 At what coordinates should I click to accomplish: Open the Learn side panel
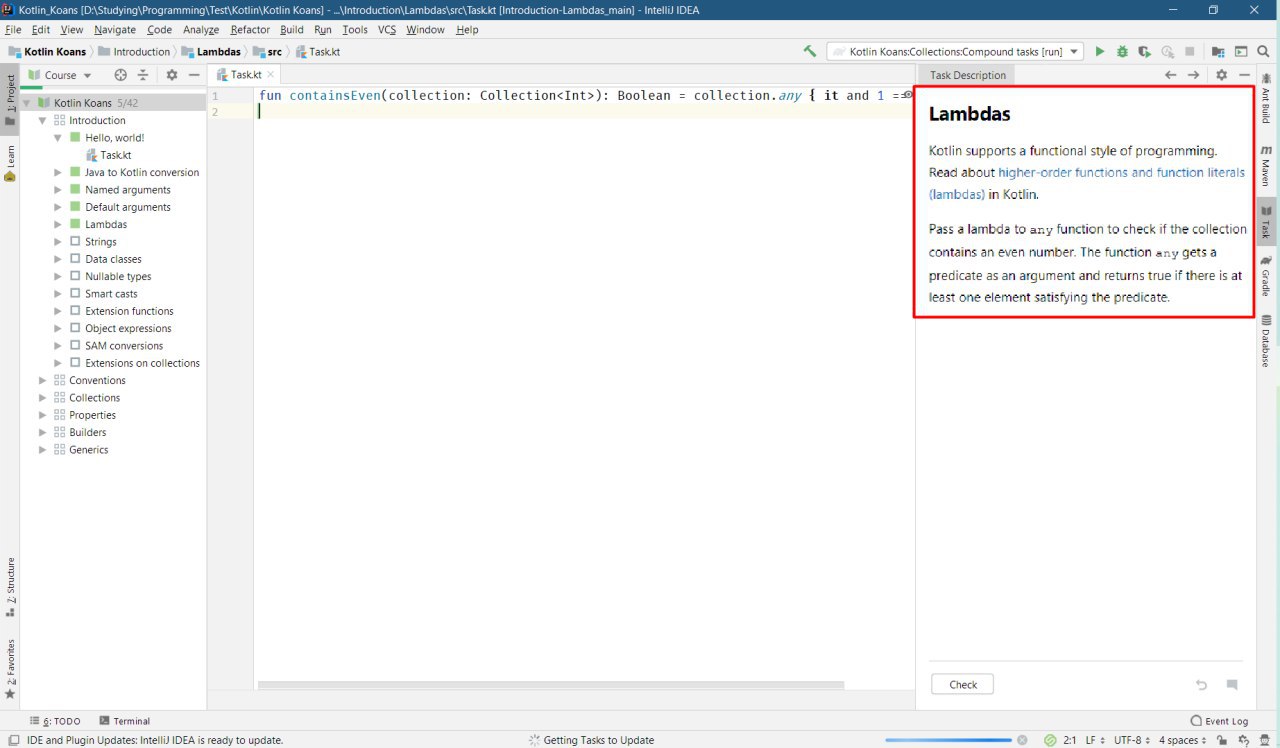pos(10,164)
